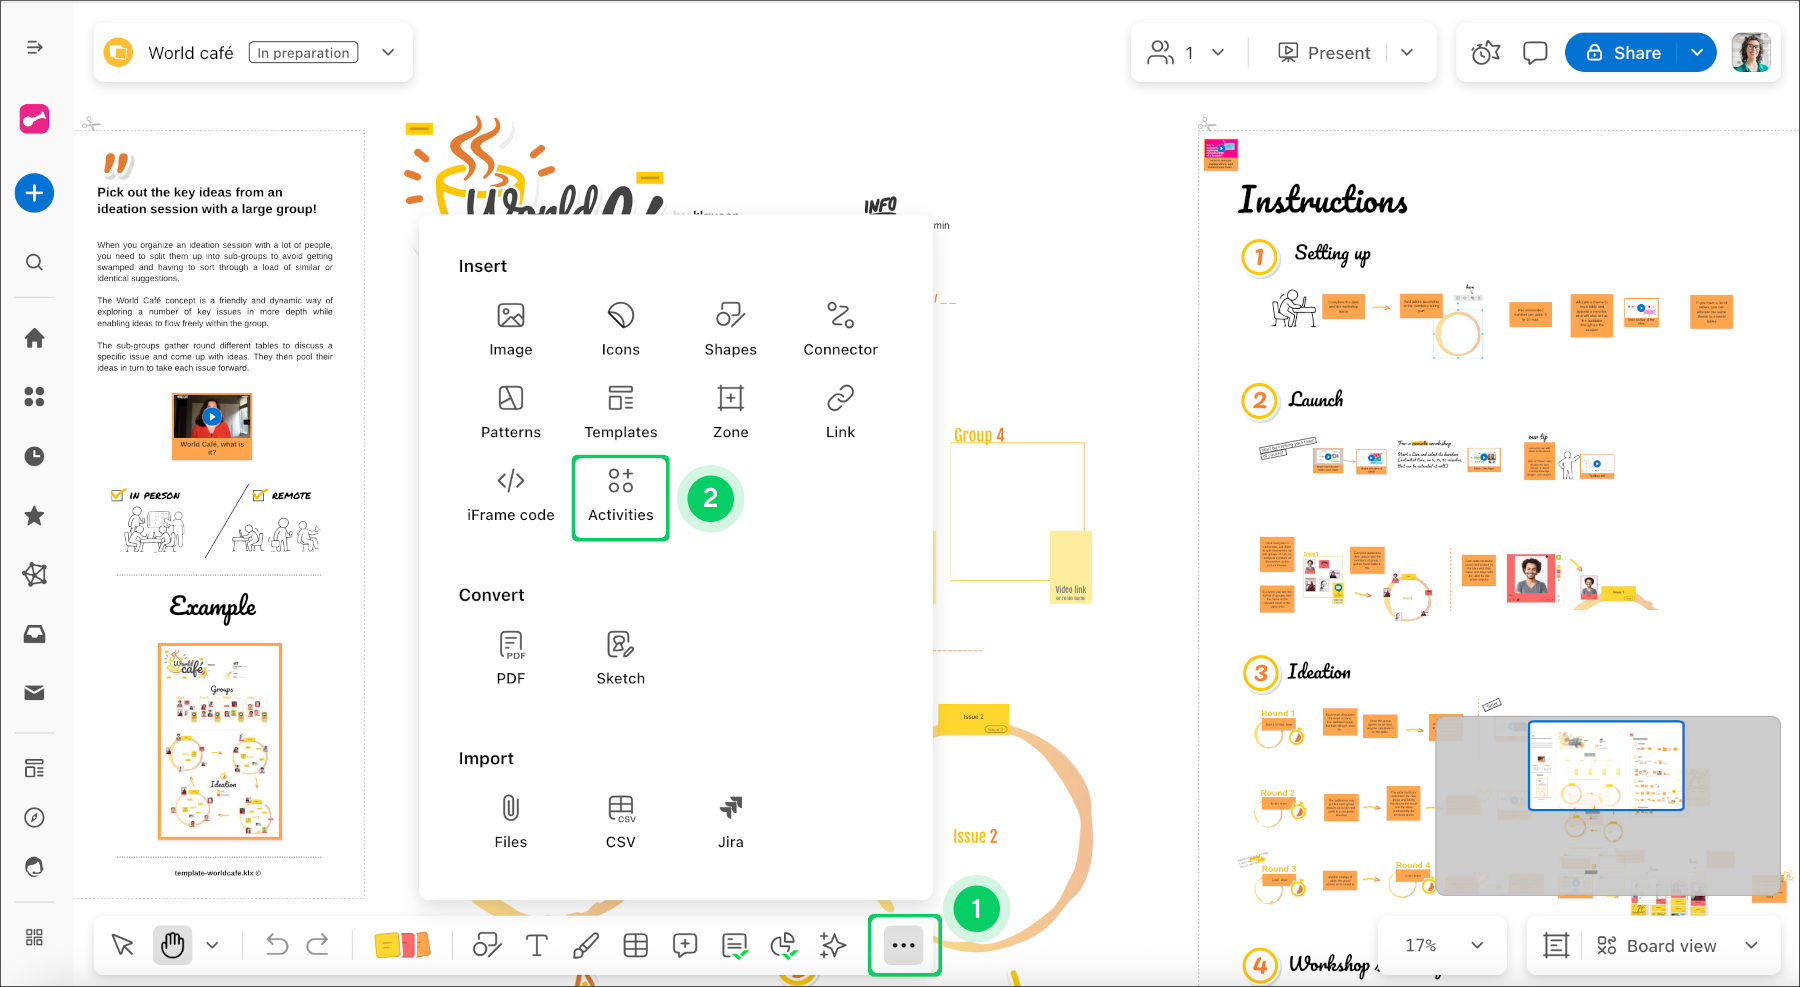
Task: Open the Activities insert option
Action: tap(620, 497)
